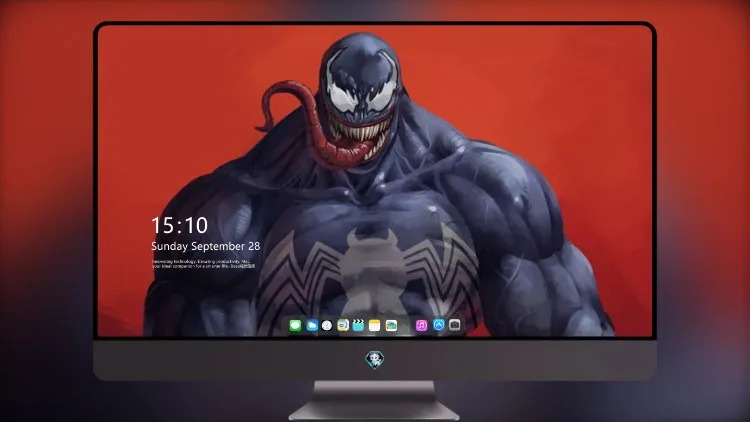Open the gray Camera app icon
This screenshot has height=422, width=750.
click(x=454, y=325)
